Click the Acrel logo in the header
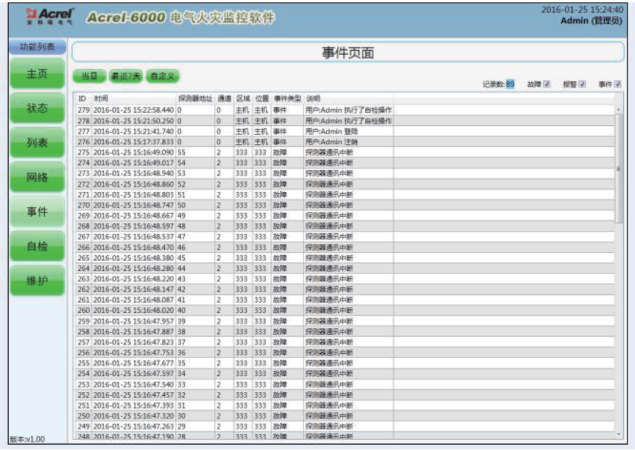Screen dimensions: 635x450 [x=39, y=17]
